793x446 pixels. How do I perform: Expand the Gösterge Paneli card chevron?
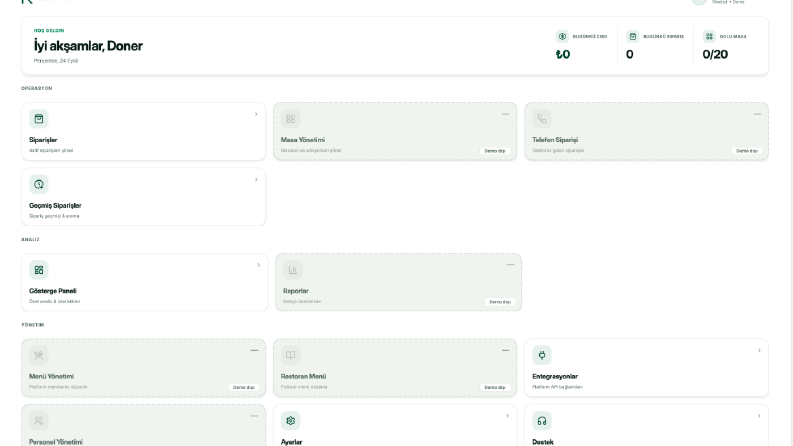tap(258, 265)
